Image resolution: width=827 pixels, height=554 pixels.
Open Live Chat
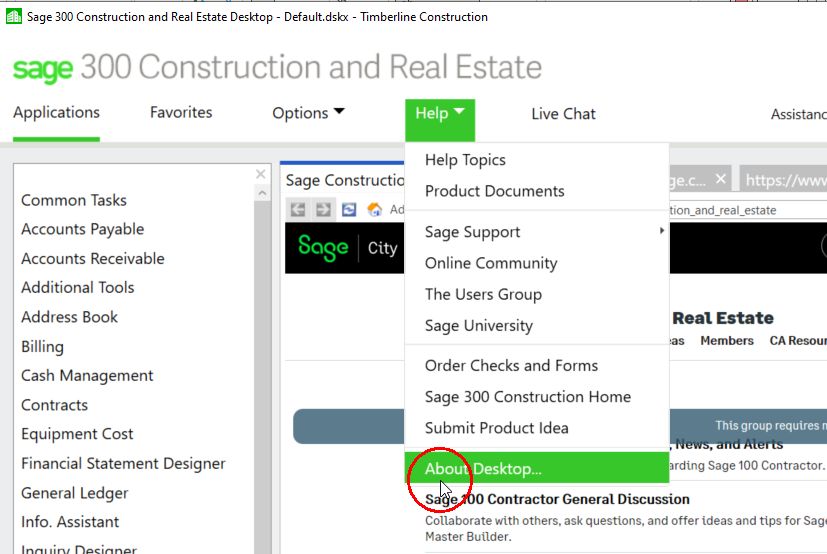click(x=563, y=113)
